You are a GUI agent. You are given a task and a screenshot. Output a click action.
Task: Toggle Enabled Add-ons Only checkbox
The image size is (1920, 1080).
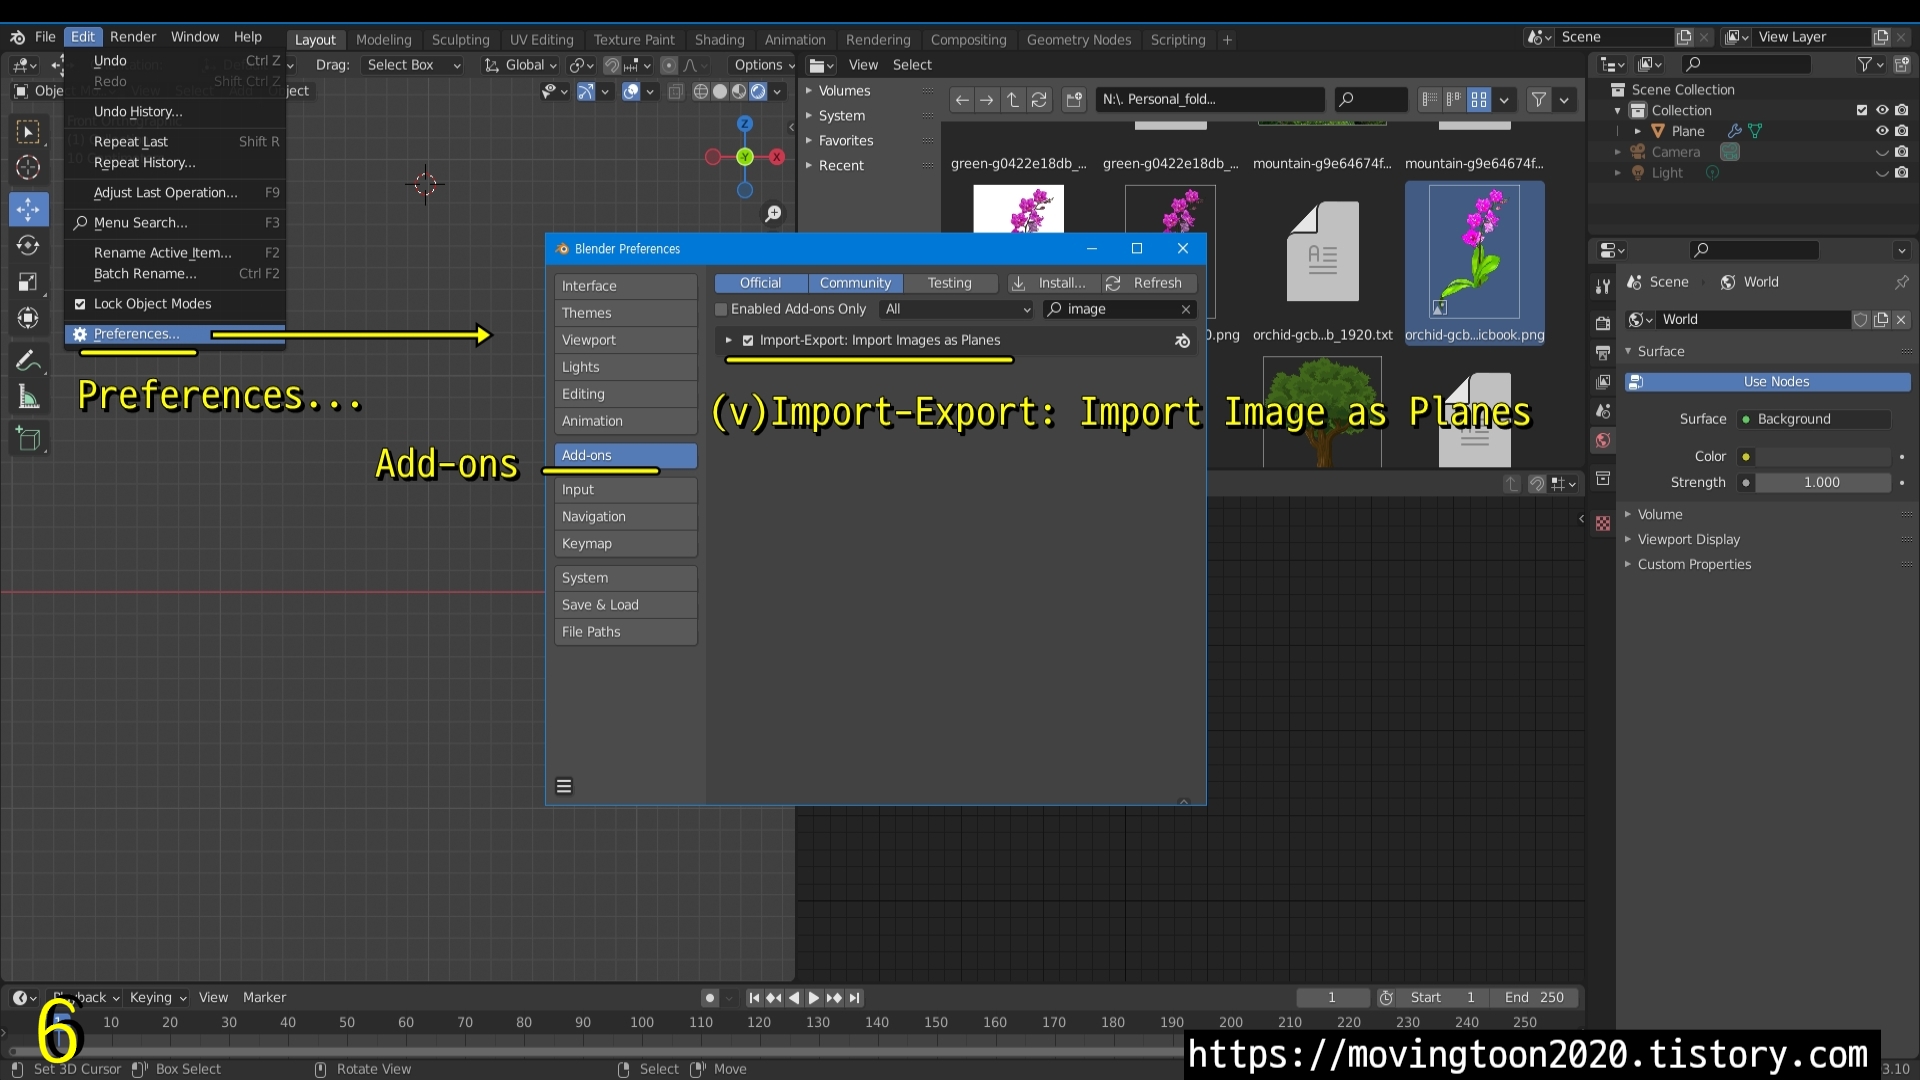(721, 310)
